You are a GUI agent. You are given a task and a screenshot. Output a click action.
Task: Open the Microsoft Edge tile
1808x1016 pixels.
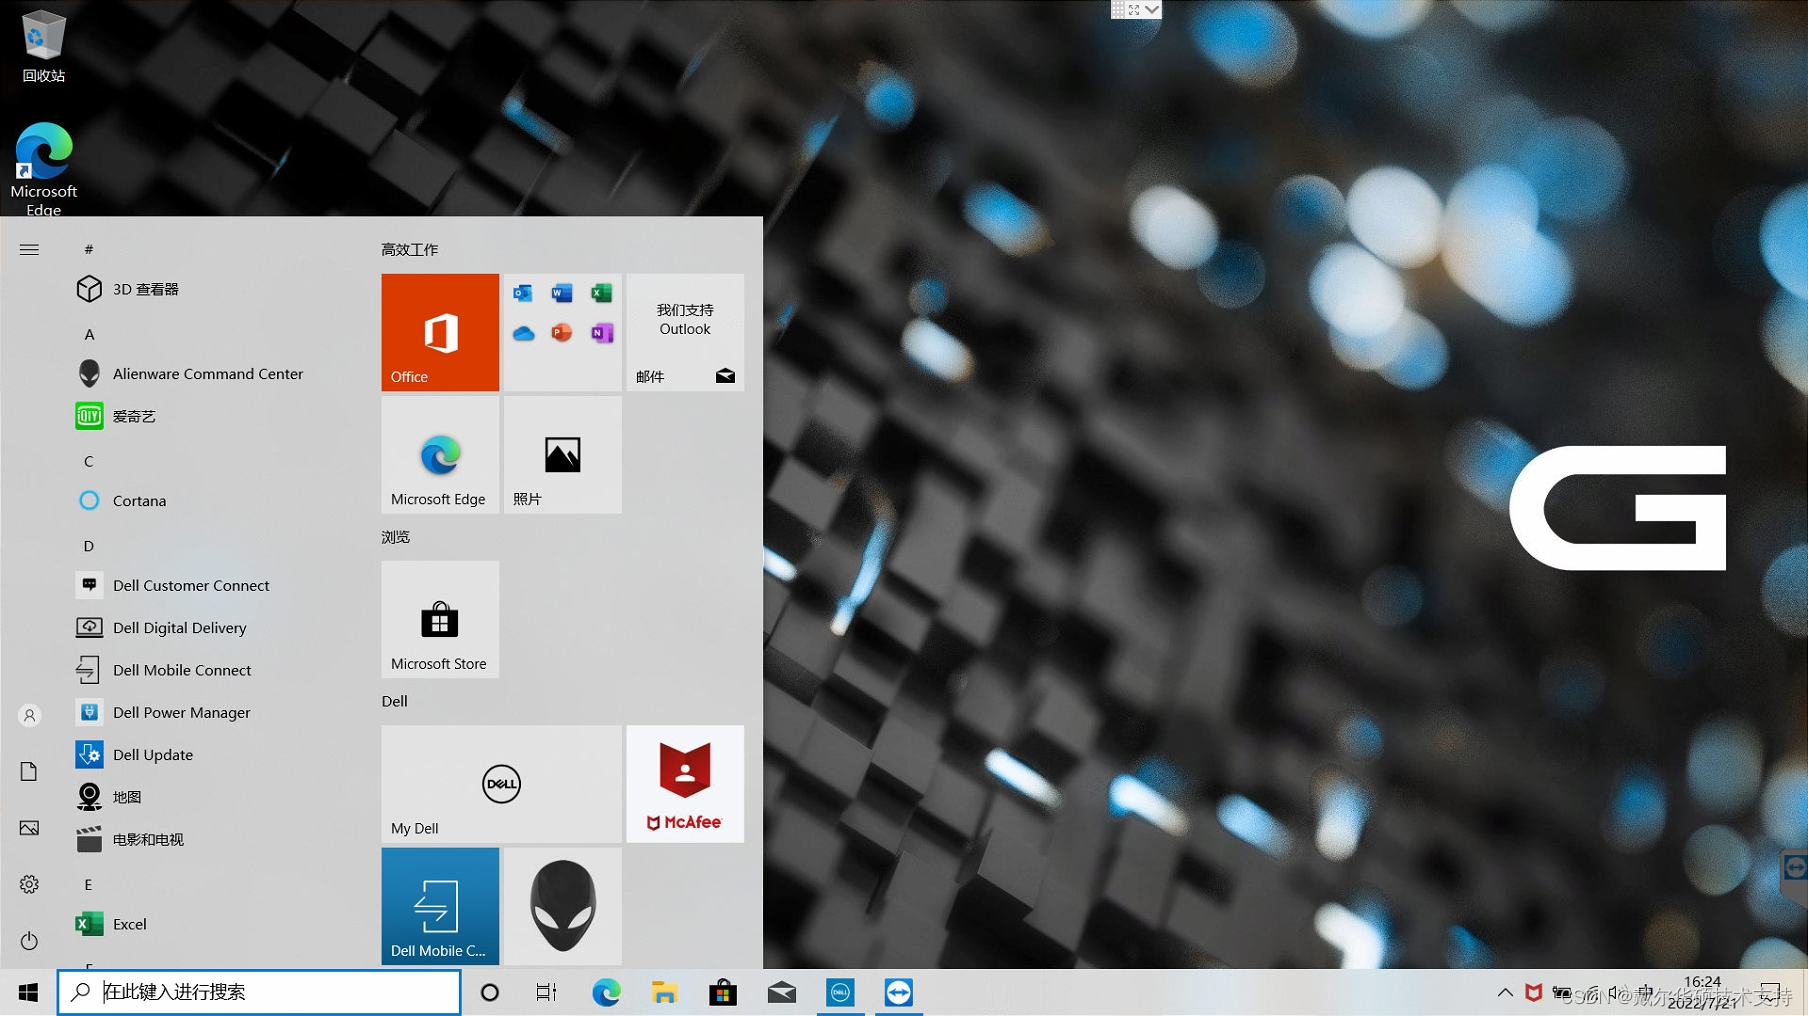click(x=440, y=455)
